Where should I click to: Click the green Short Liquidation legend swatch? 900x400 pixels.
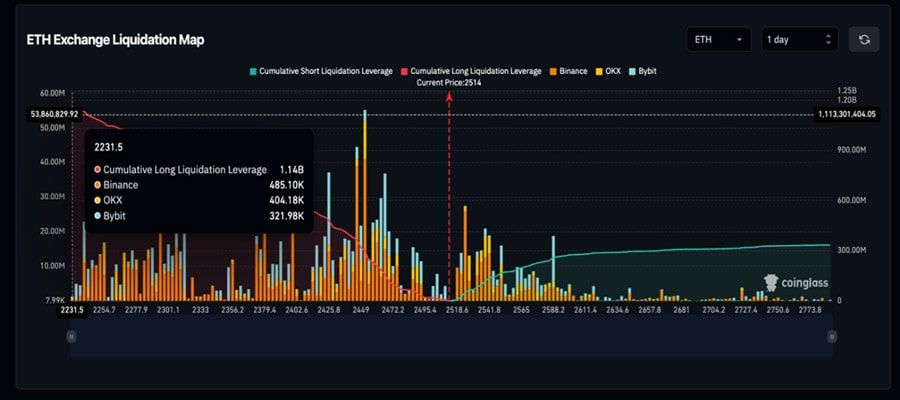(253, 72)
